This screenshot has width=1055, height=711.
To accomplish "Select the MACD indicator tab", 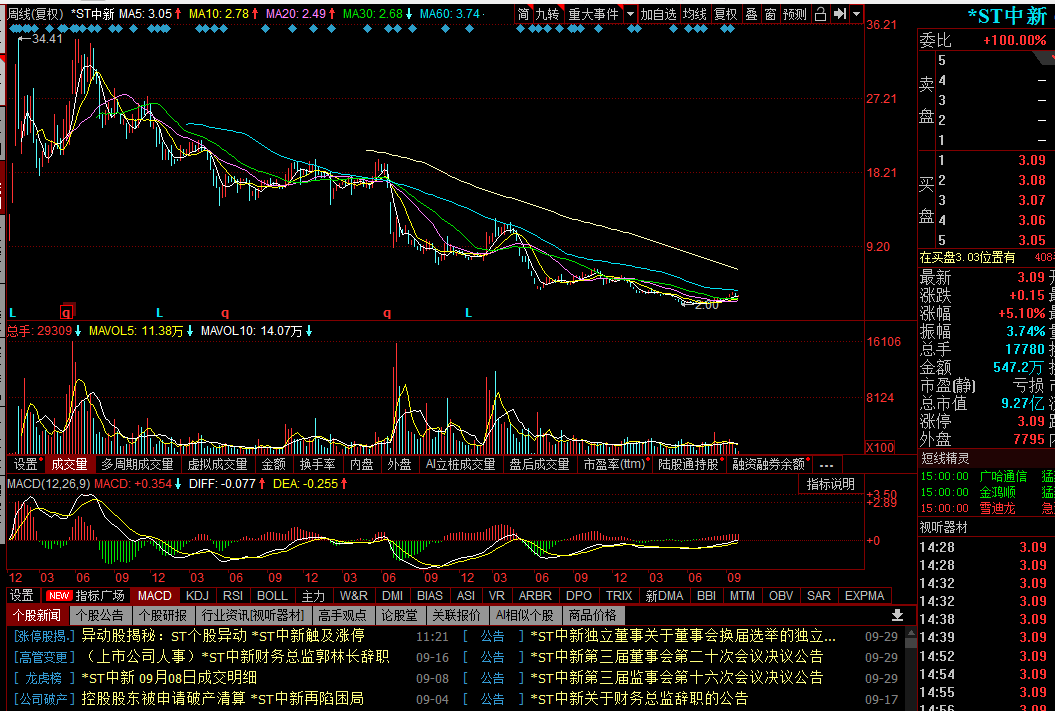I will (x=155, y=595).
